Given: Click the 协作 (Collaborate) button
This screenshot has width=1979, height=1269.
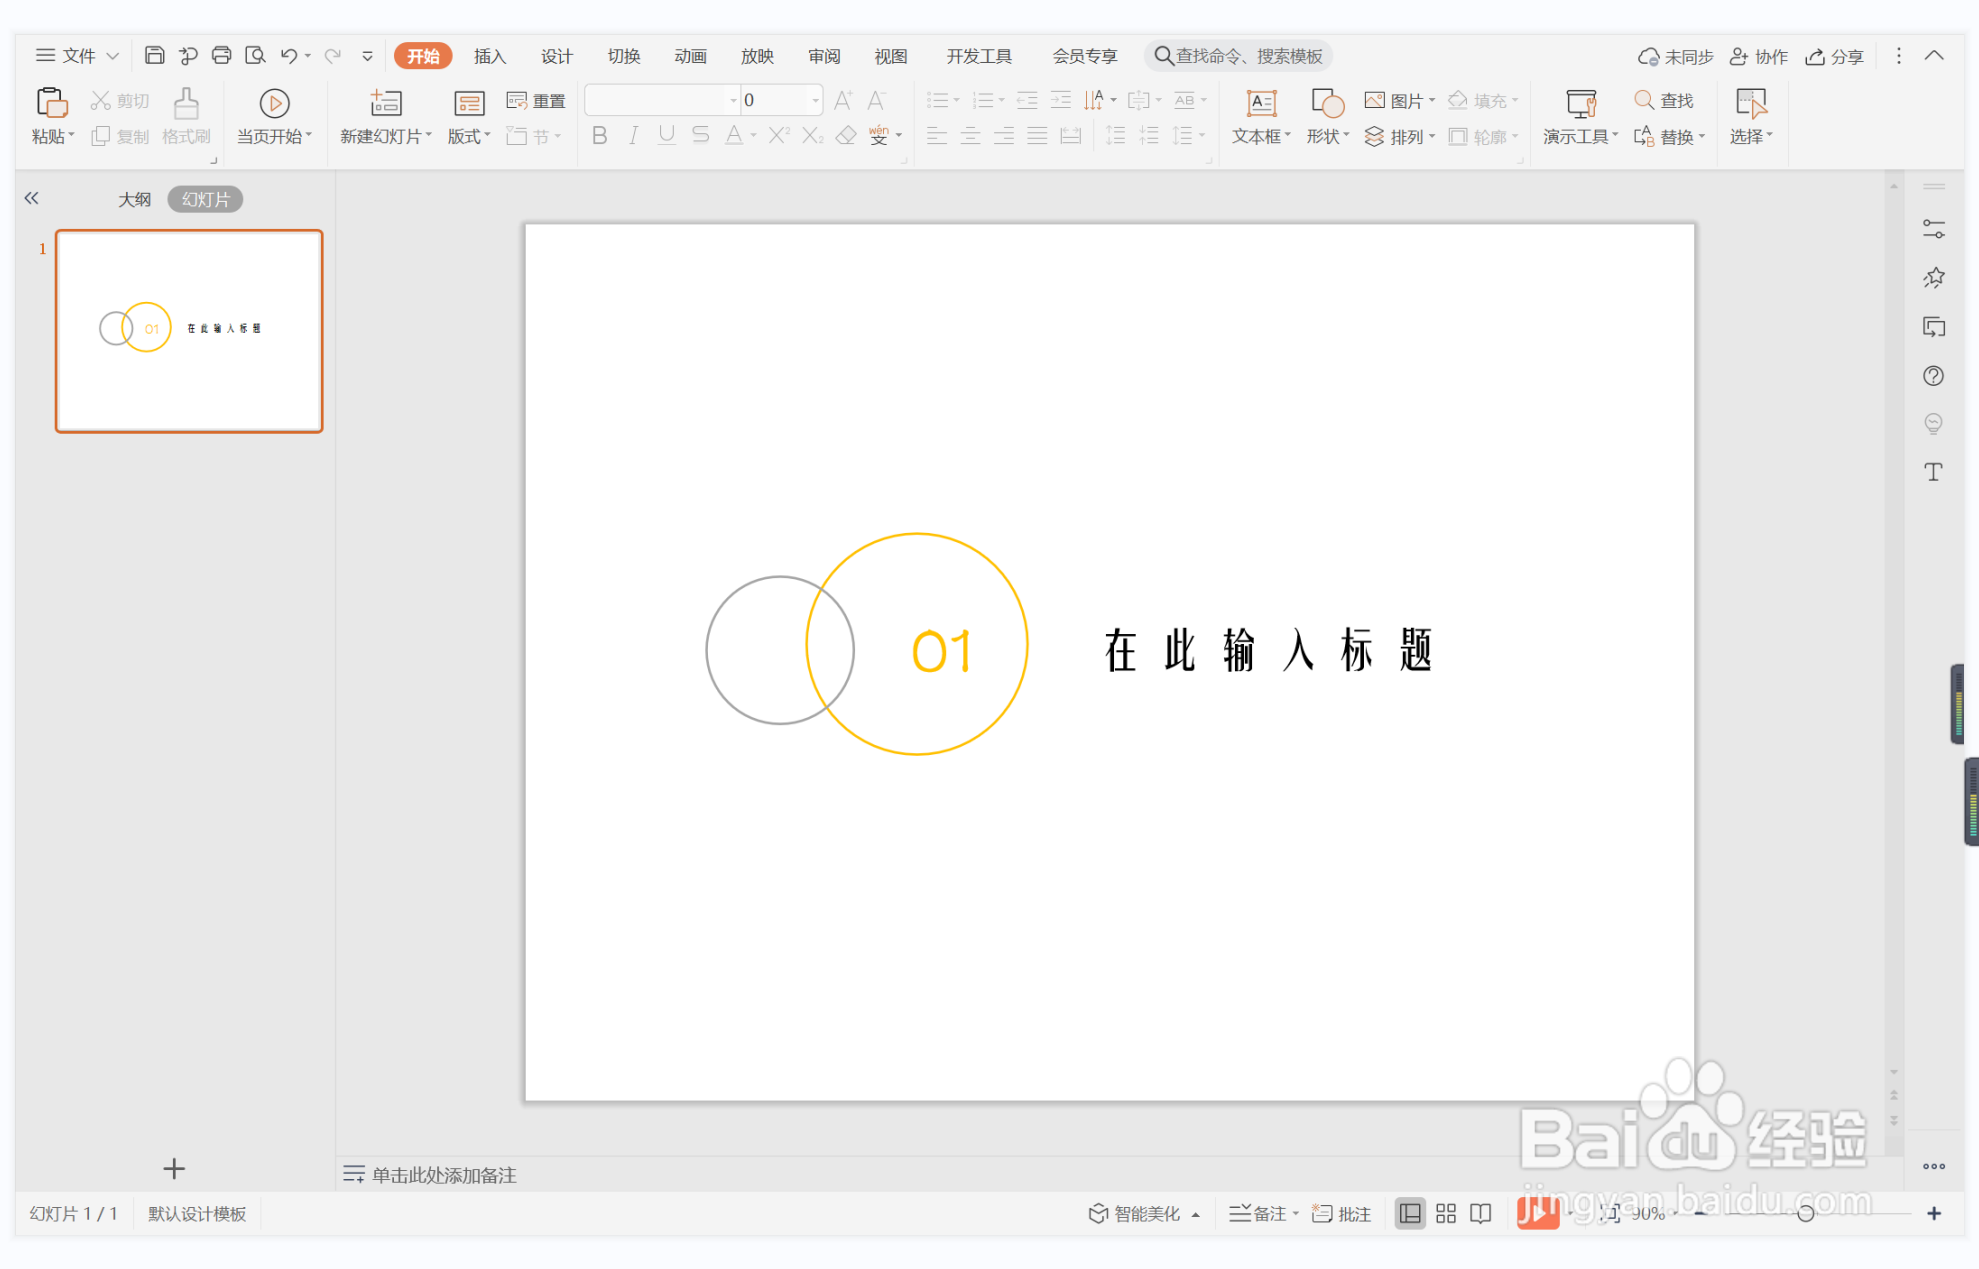Looking at the screenshot, I should pyautogui.click(x=1759, y=56).
